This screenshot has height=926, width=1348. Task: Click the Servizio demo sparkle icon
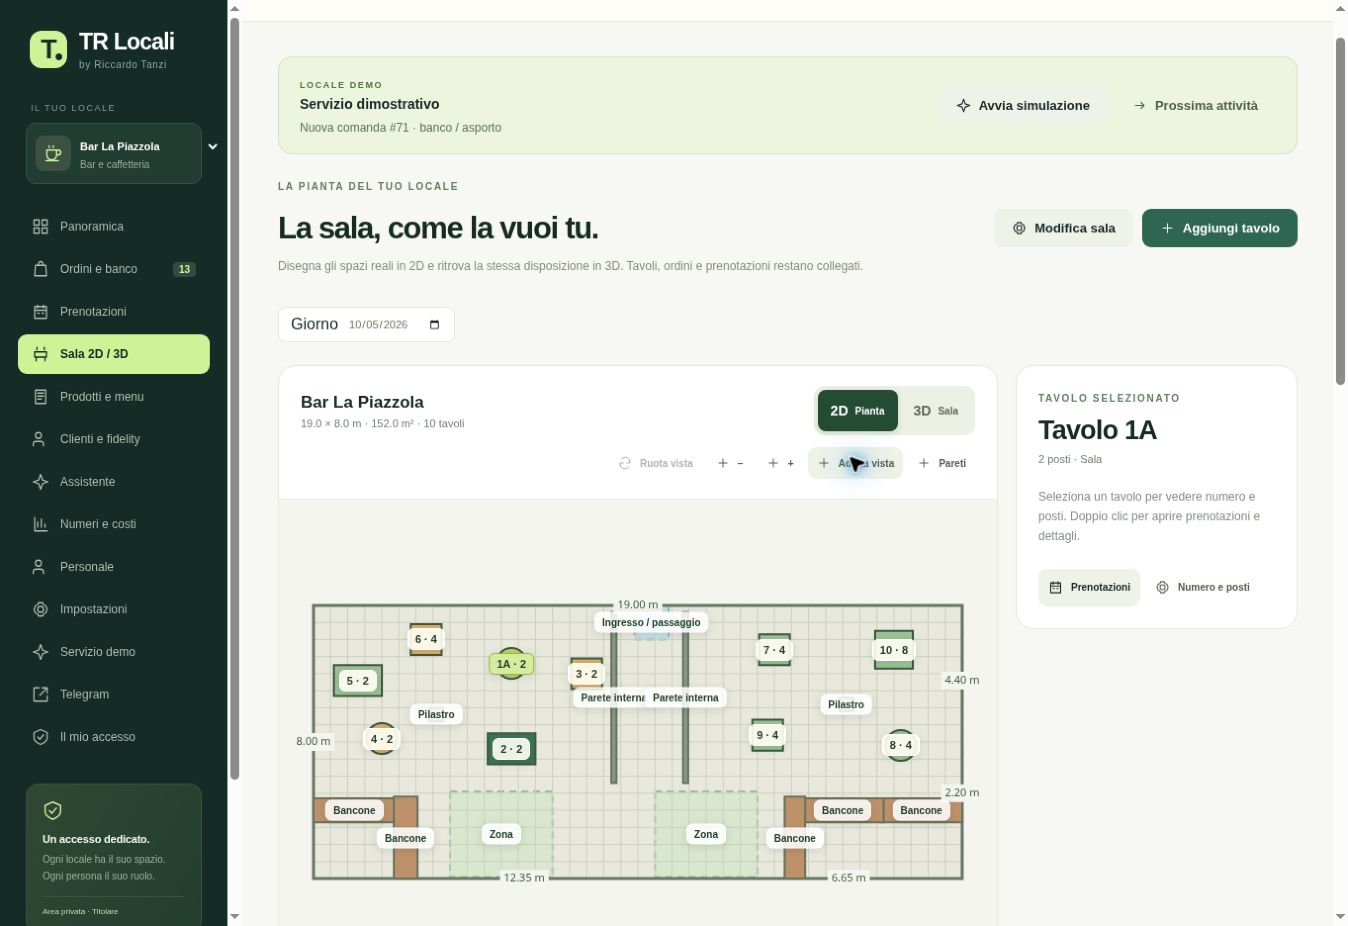click(40, 652)
